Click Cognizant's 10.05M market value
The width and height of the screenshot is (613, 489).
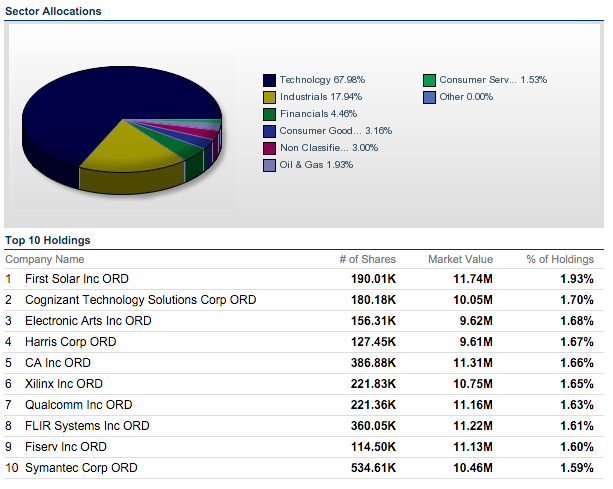click(473, 300)
